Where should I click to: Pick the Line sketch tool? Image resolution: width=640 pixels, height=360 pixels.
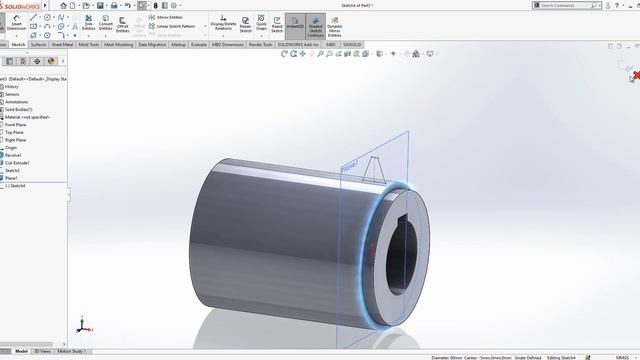[33, 17]
